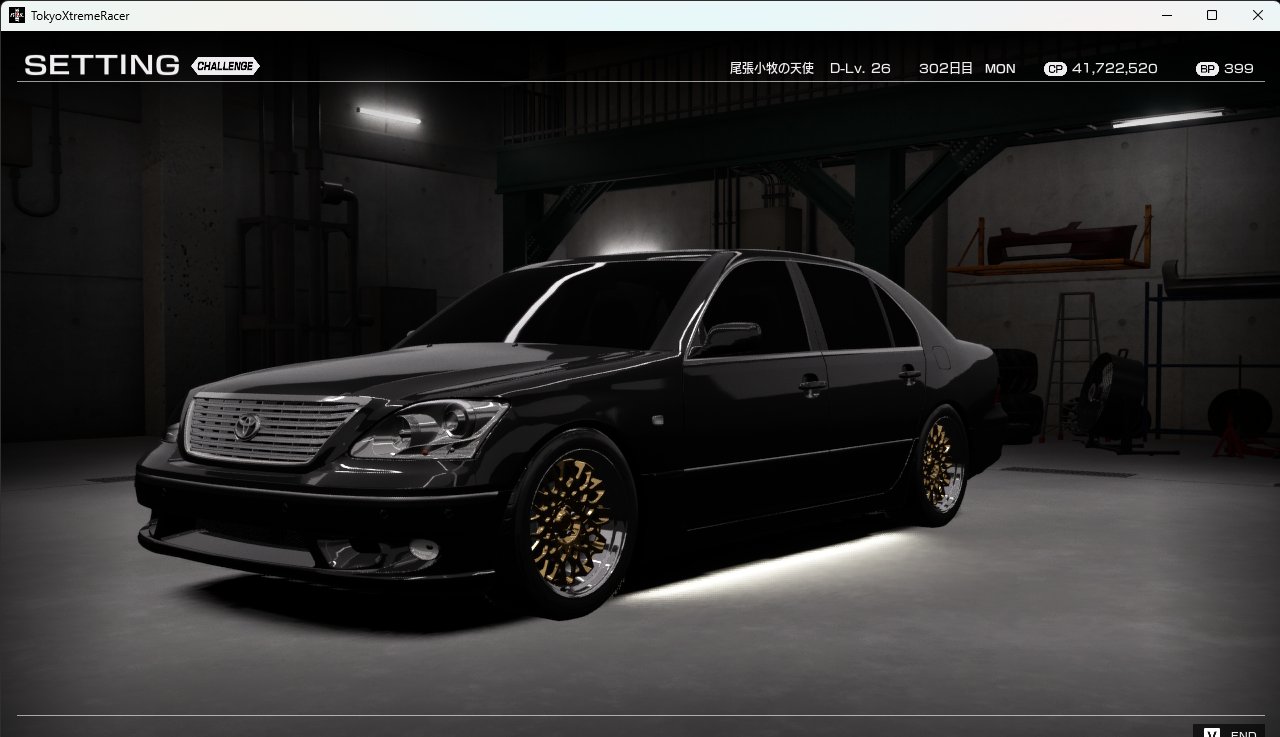1280x737 pixels.
Task: Click the MON weekday label
Action: pyautogui.click(x=1000, y=69)
